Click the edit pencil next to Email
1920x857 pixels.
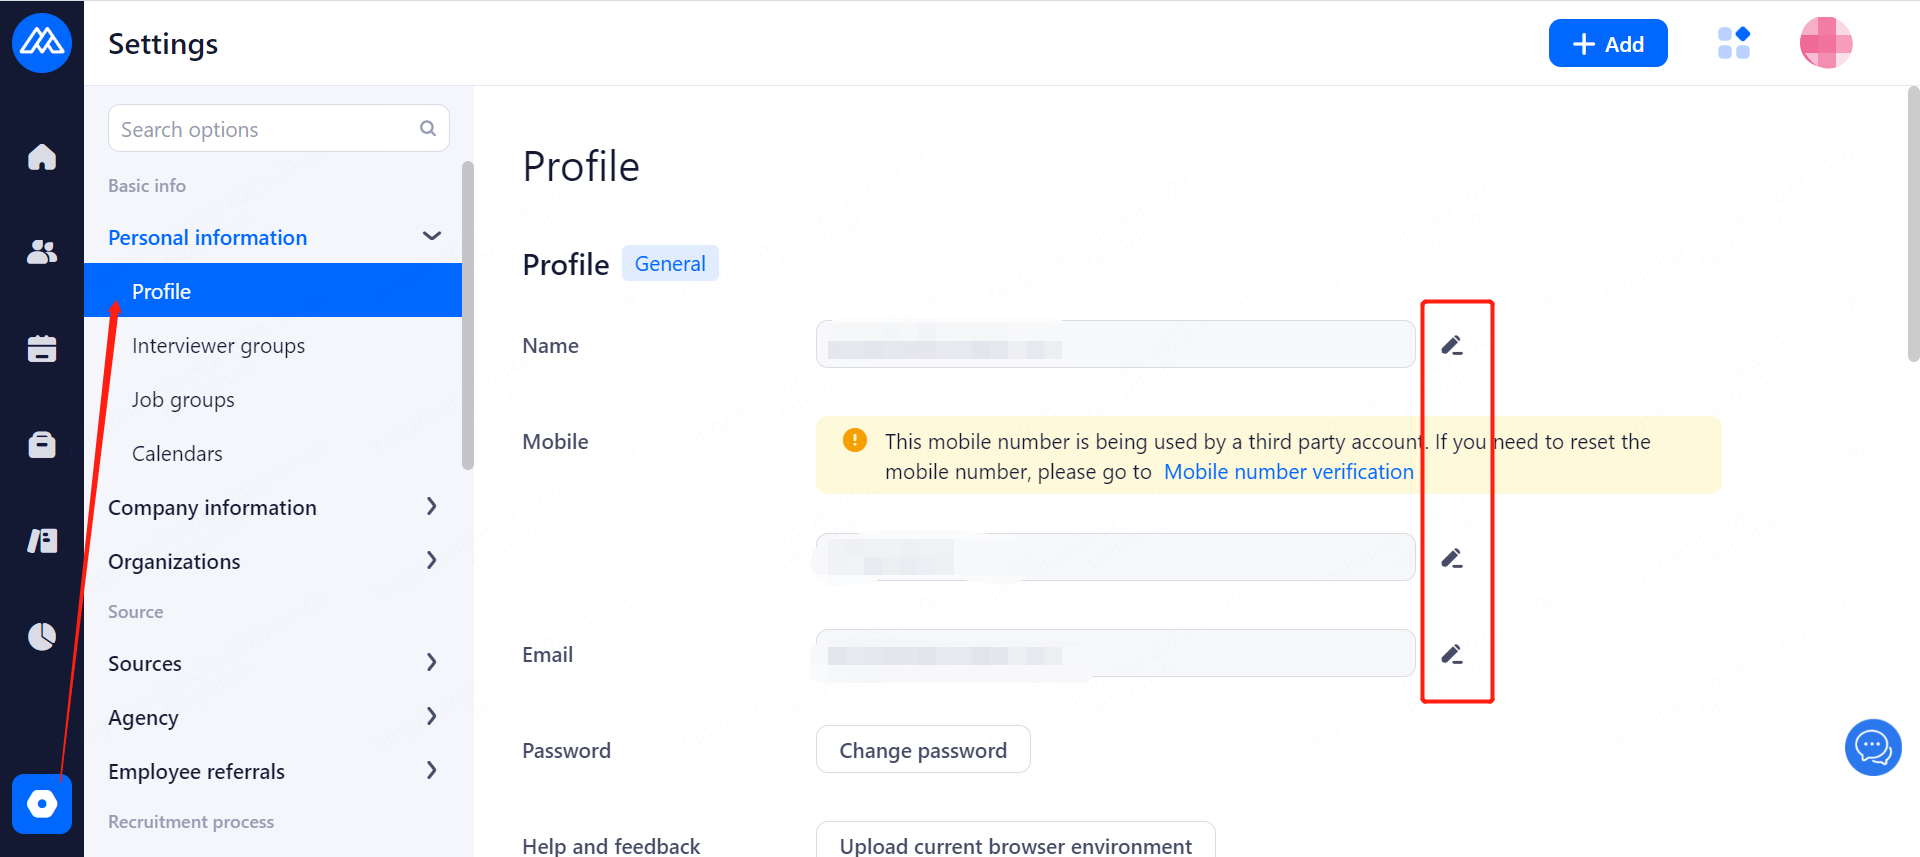click(x=1452, y=654)
